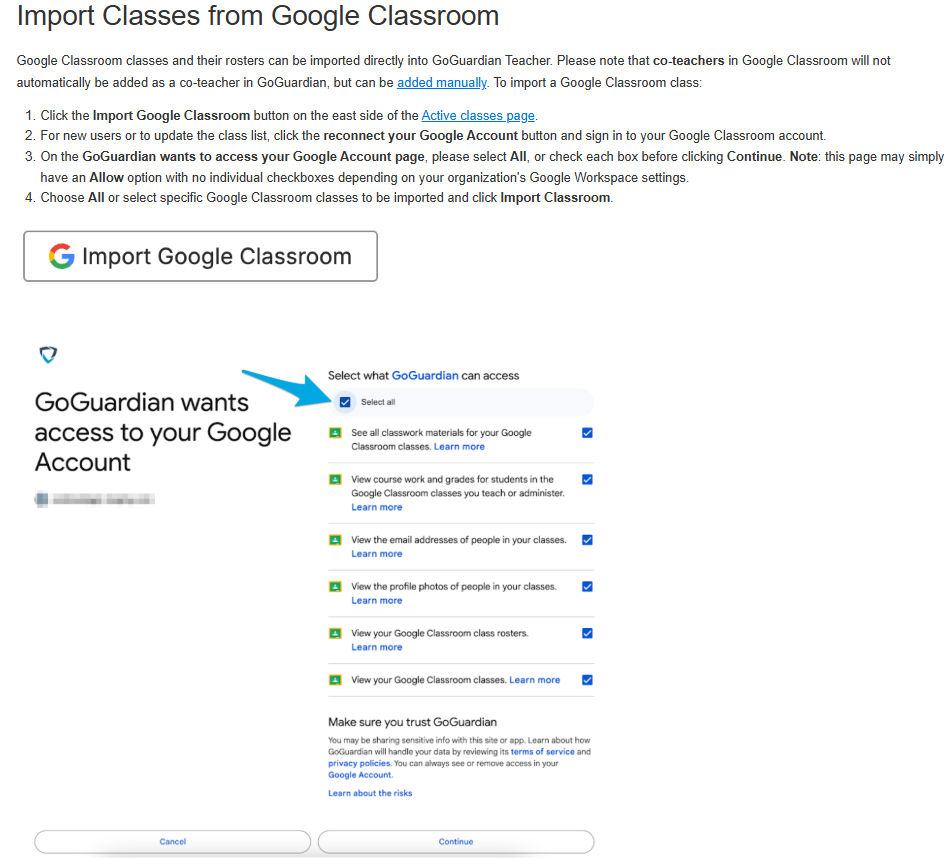Click Classroom icon beside 'View course work and grades'
Image resolution: width=949 pixels, height=860 pixels.
[x=335, y=479]
